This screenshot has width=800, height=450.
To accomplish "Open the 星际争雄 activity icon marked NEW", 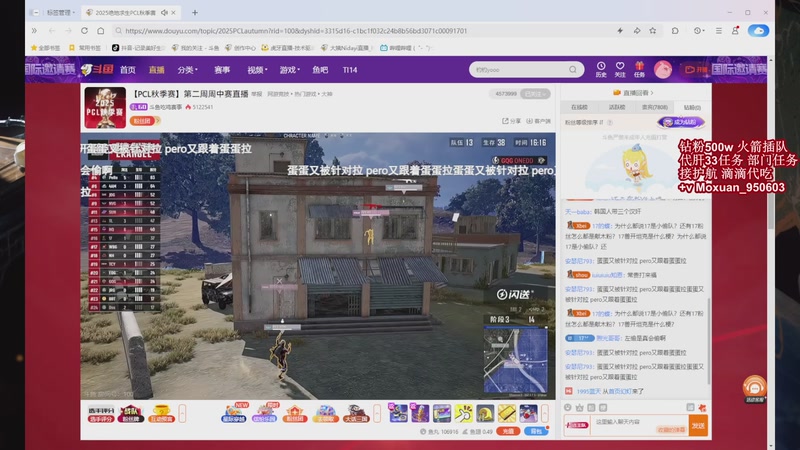I will (234, 413).
